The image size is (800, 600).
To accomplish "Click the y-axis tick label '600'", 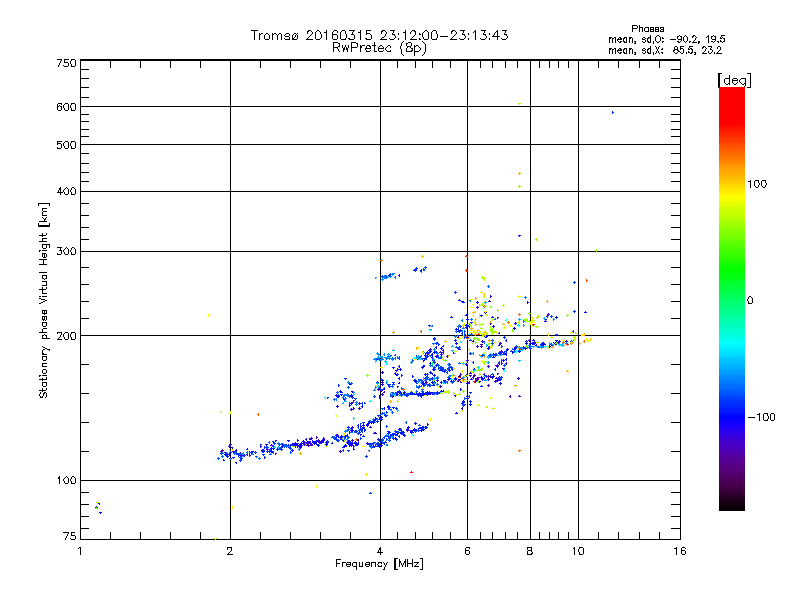I will 66,107.
